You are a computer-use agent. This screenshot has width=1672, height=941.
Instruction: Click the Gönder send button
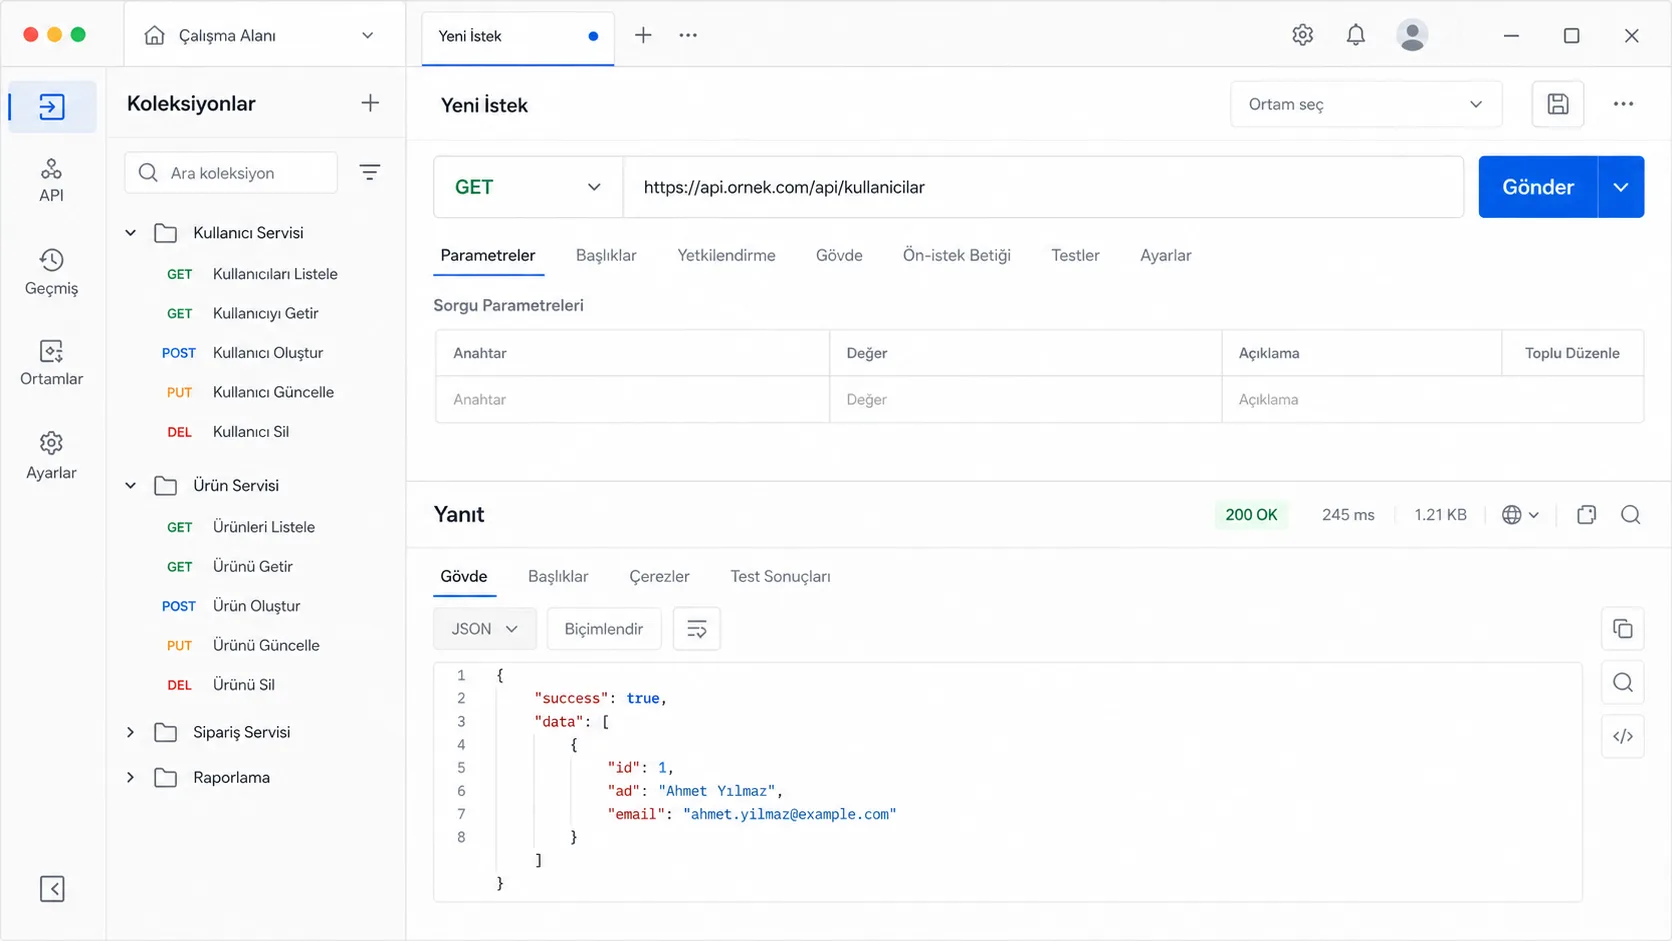1537,187
